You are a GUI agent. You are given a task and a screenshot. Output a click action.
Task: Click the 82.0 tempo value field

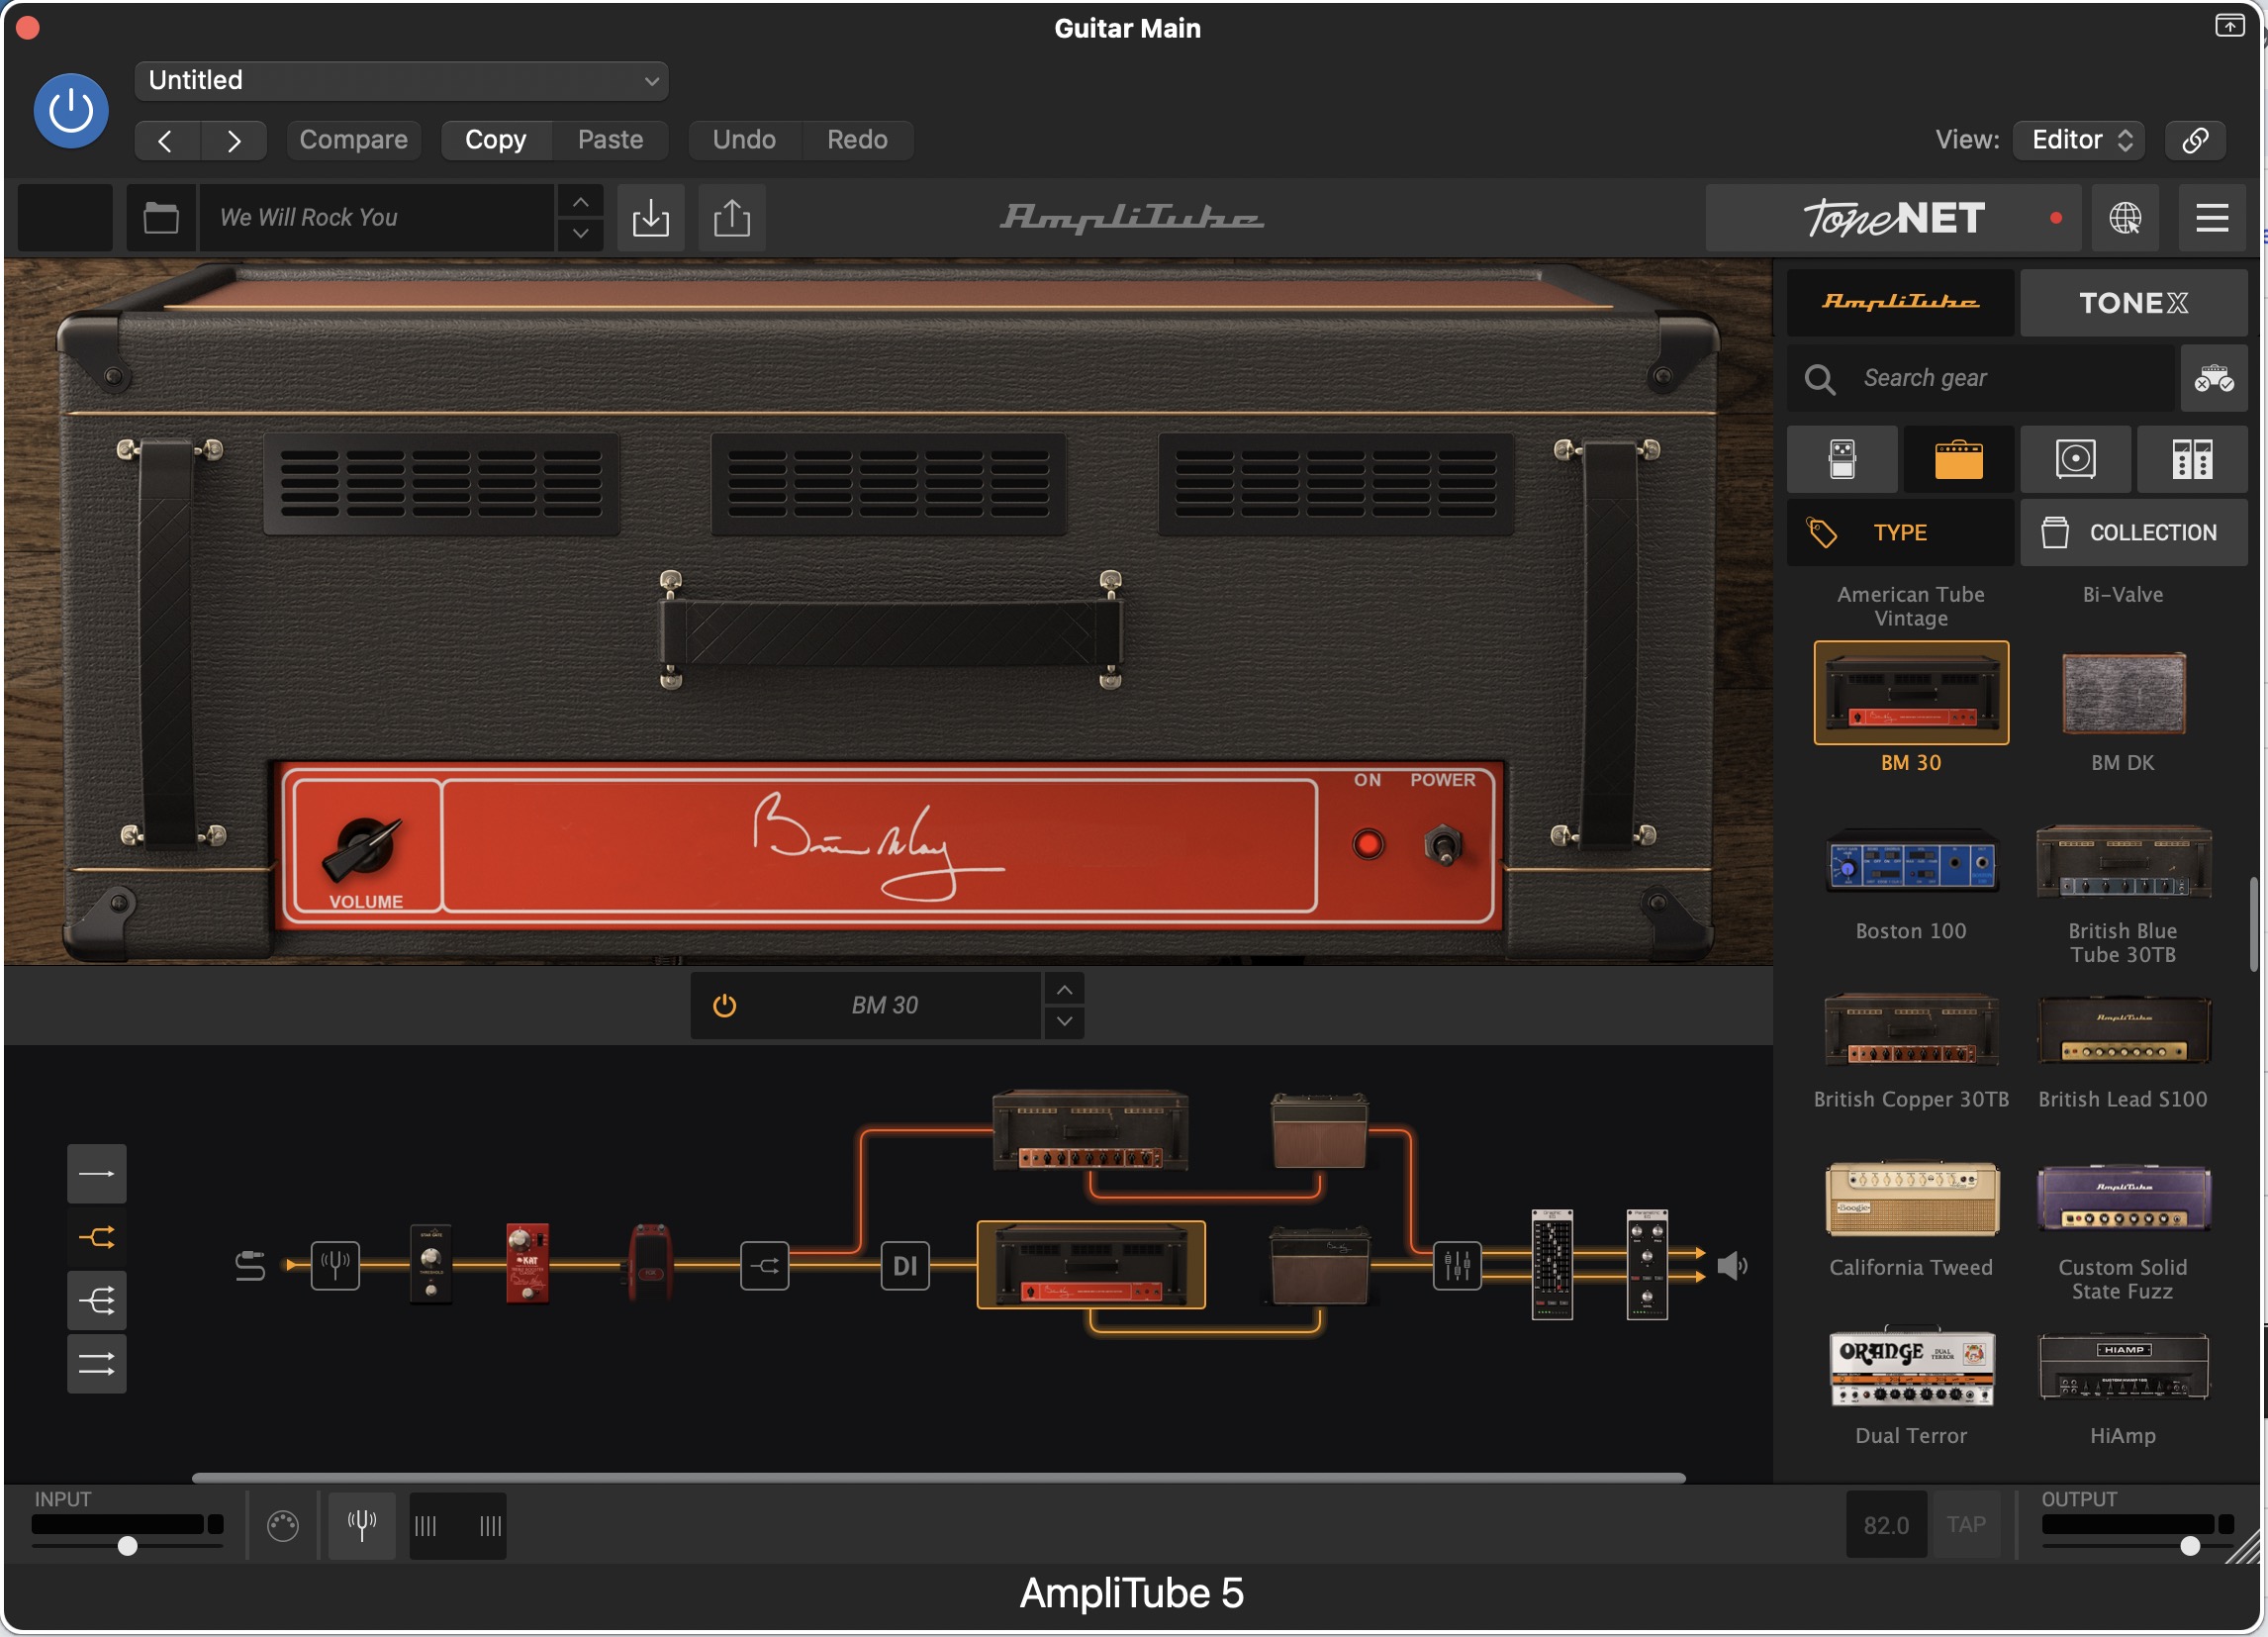coord(1886,1524)
